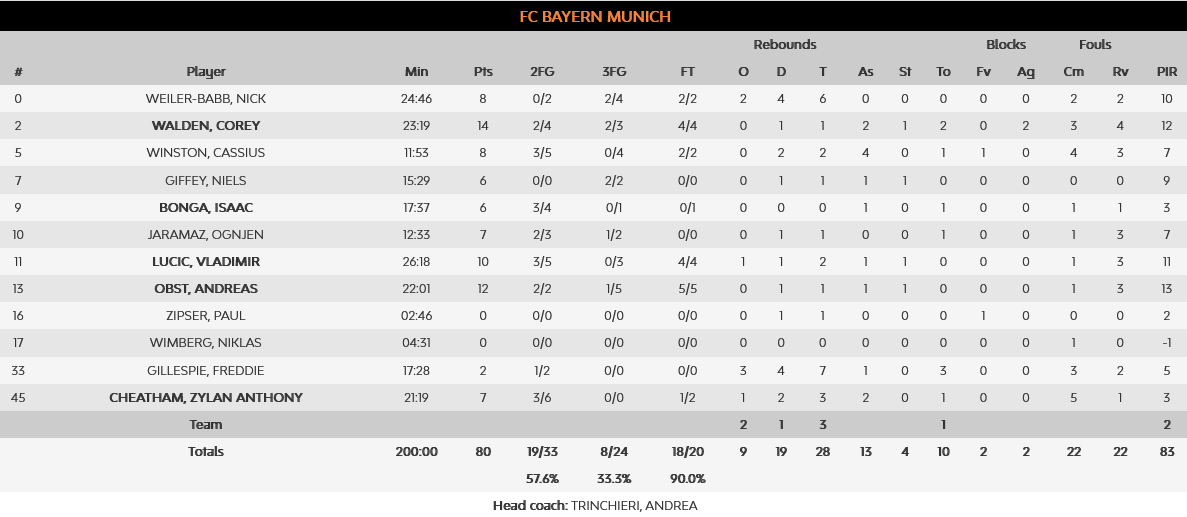Click the FC Bayern Munich title
1187x517 pixels.
(594, 16)
